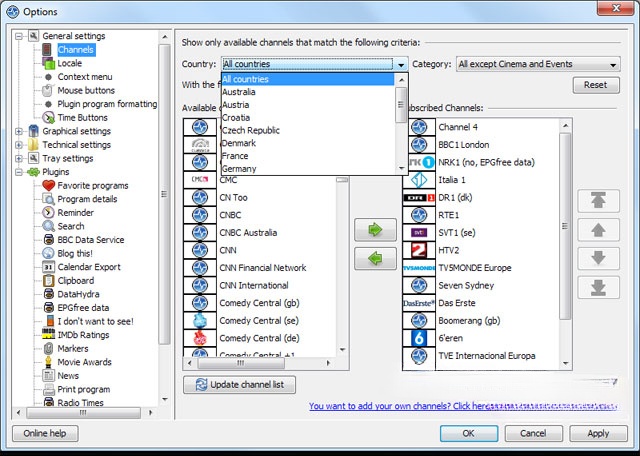Click the OK button

tap(469, 433)
